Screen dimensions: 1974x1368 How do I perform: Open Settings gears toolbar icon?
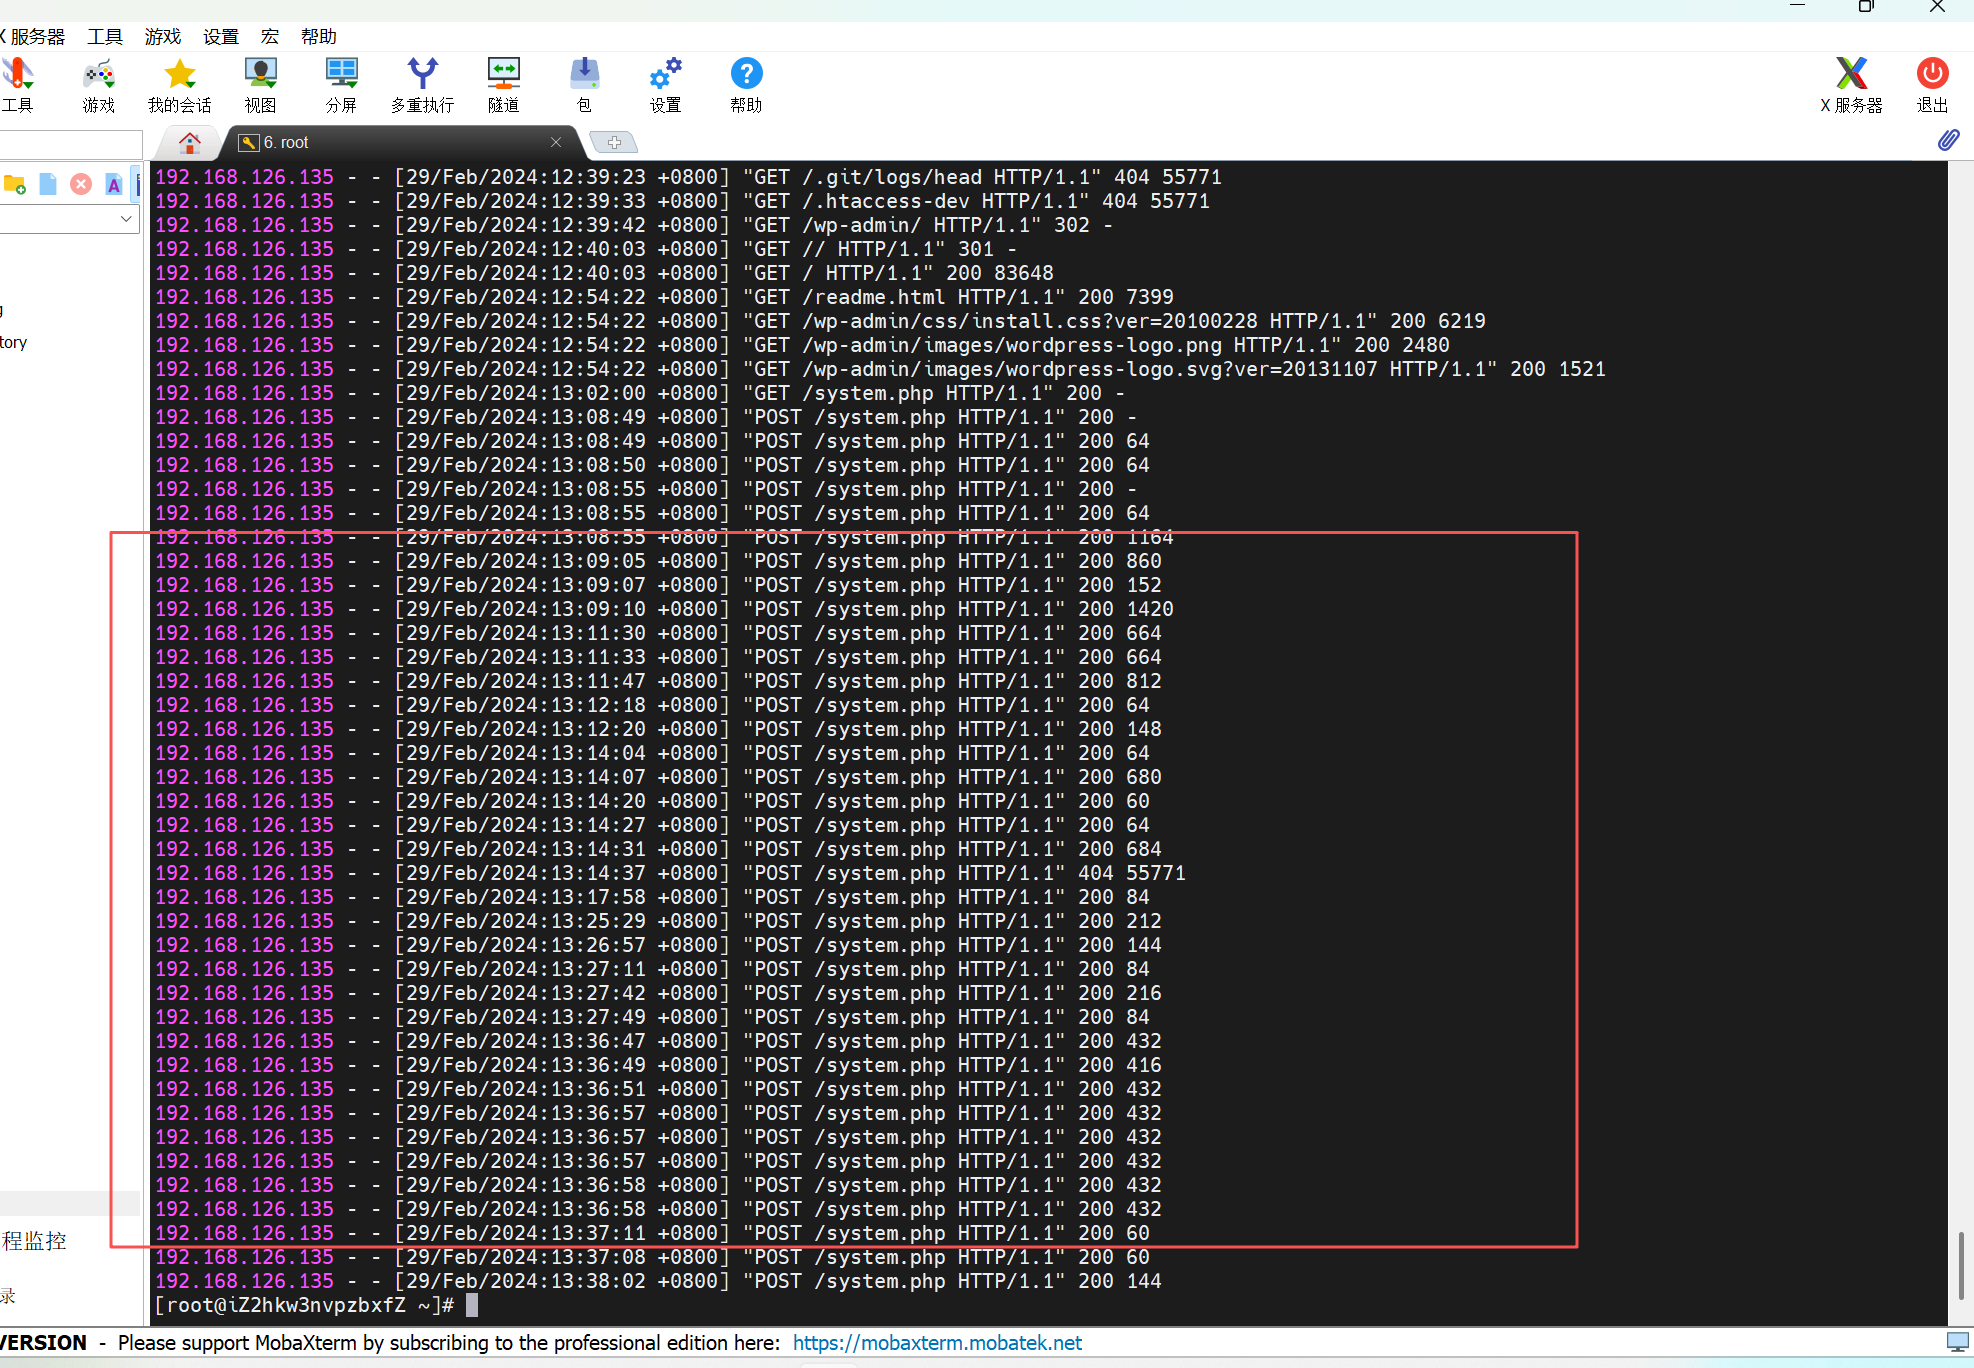pyautogui.click(x=665, y=84)
